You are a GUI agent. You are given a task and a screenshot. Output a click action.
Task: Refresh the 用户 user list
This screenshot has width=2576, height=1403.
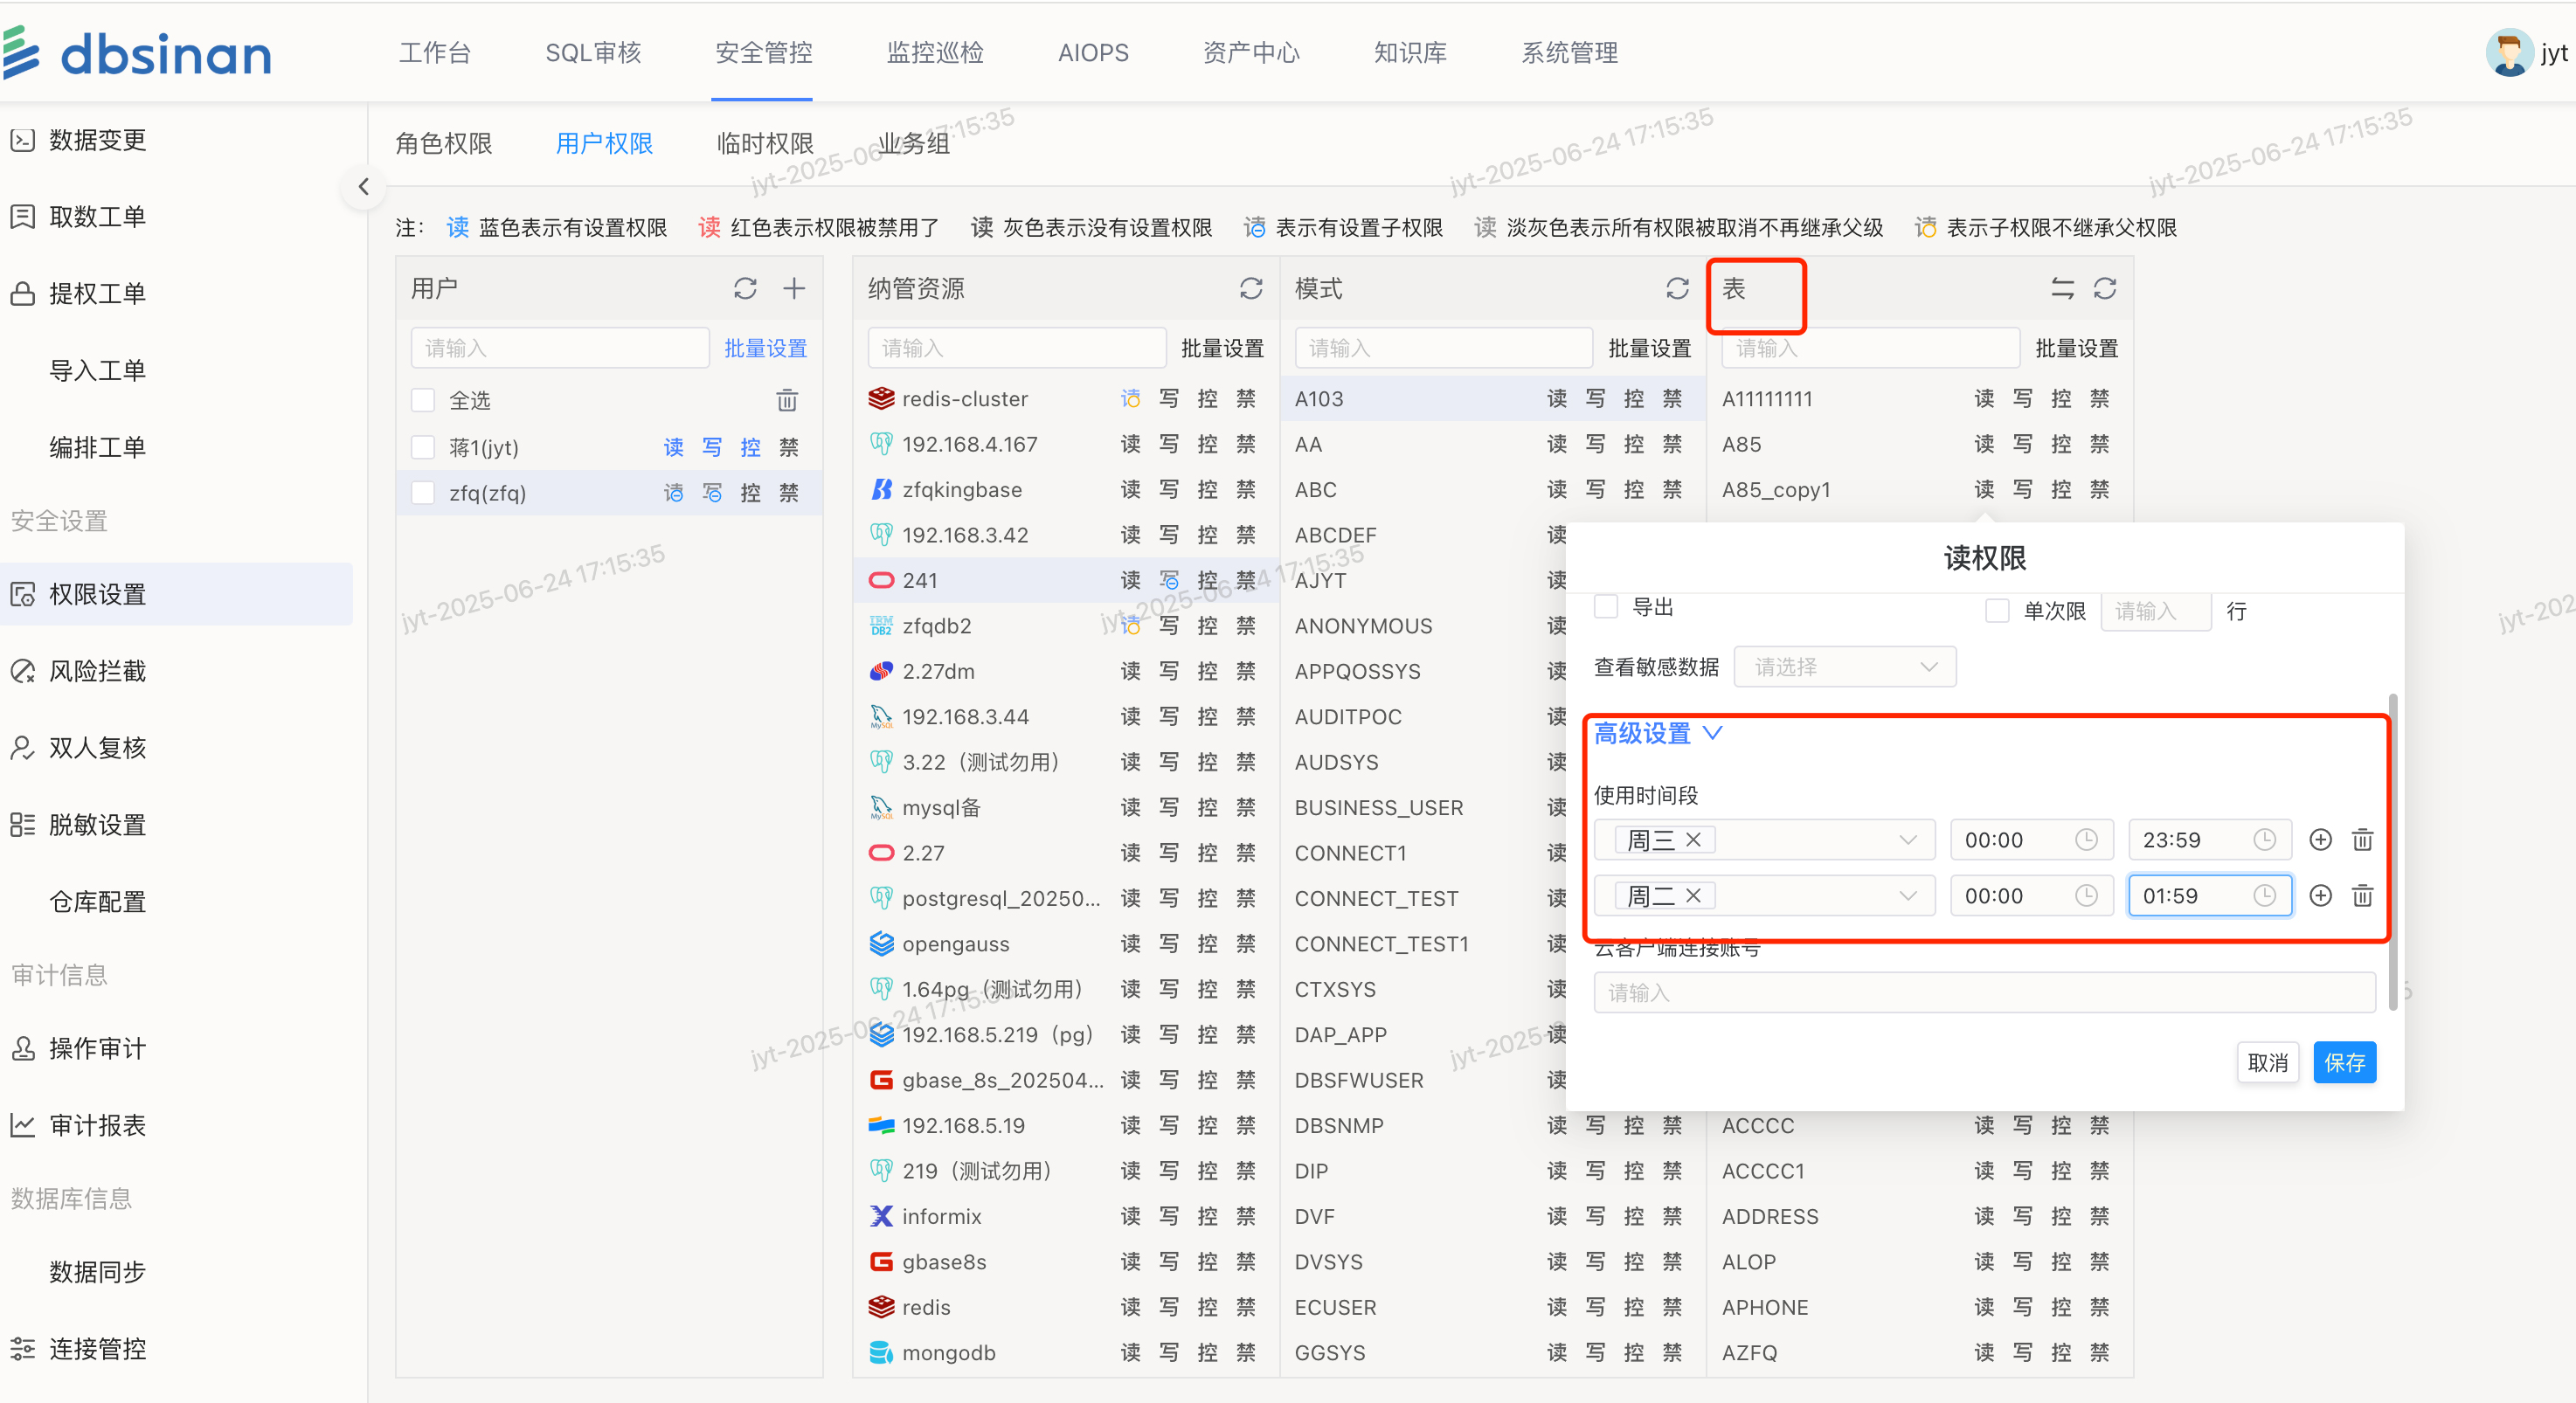[745, 289]
